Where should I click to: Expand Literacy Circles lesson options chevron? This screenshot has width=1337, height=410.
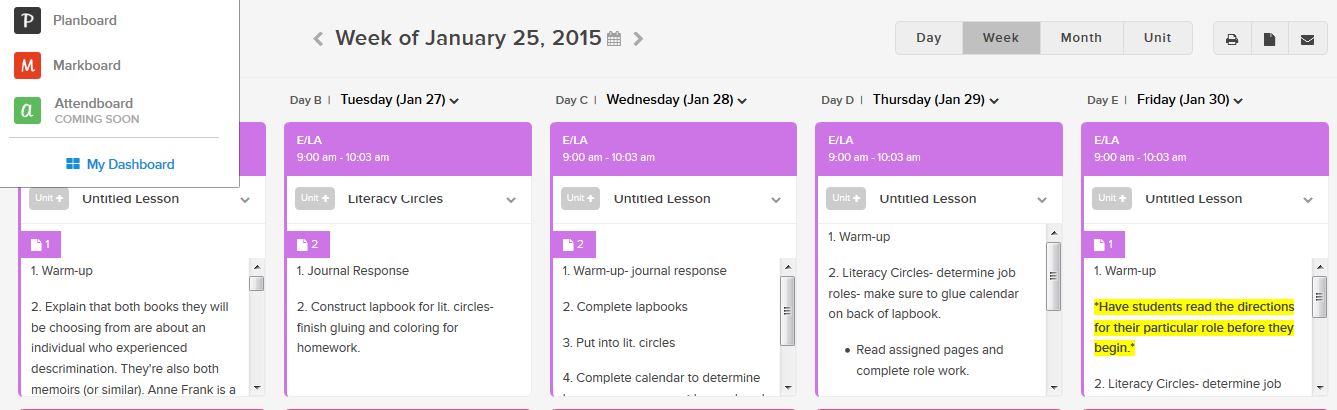click(x=511, y=200)
